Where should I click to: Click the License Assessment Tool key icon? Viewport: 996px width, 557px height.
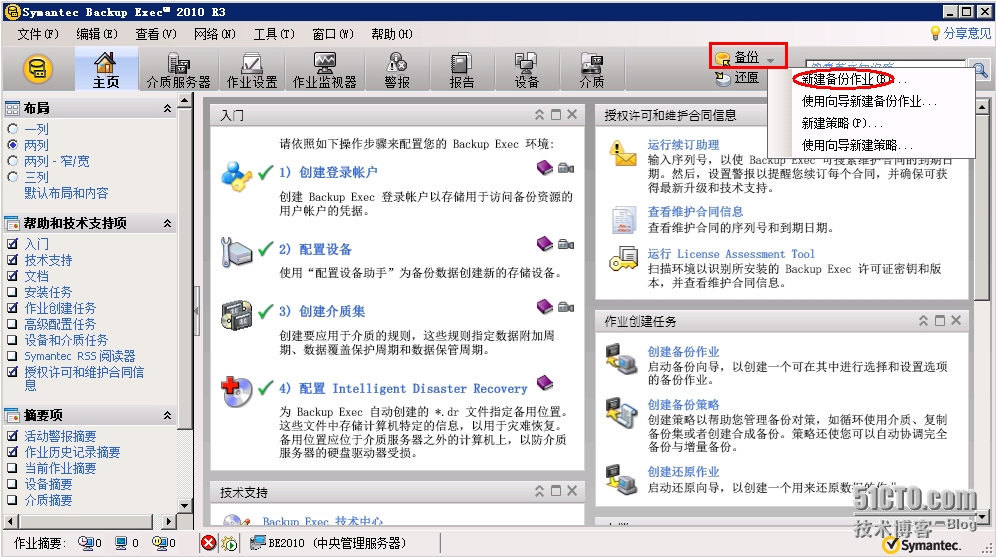click(623, 260)
